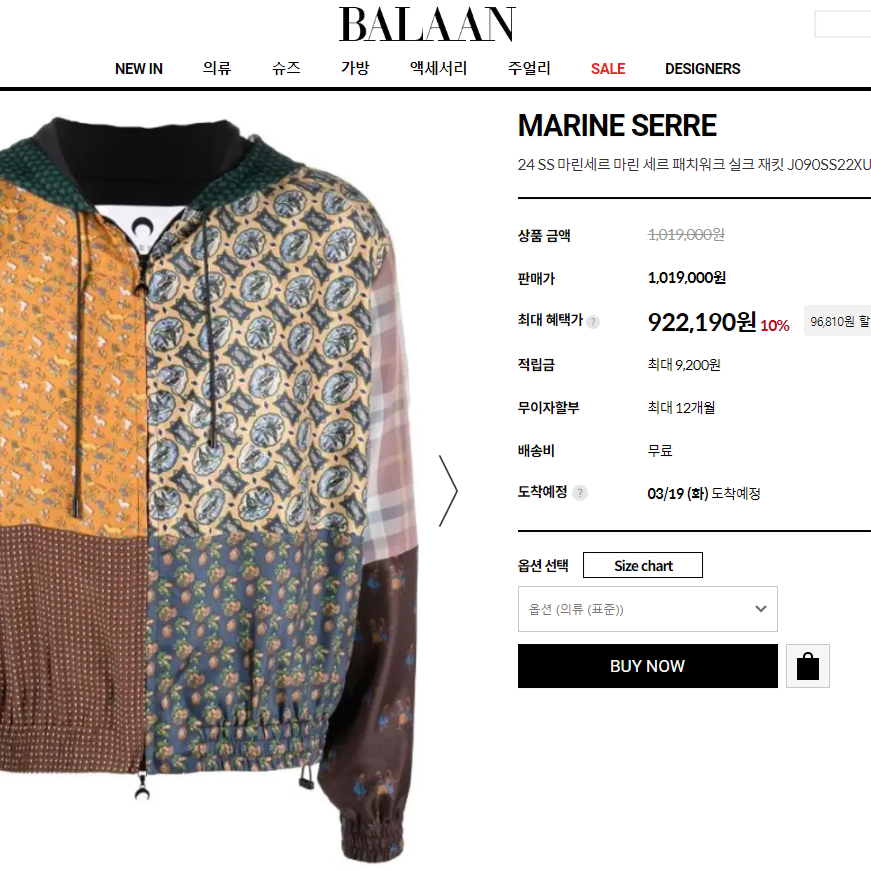Click the dropdown chevron arrow
Image resolution: width=871 pixels, height=871 pixels.
760,609
